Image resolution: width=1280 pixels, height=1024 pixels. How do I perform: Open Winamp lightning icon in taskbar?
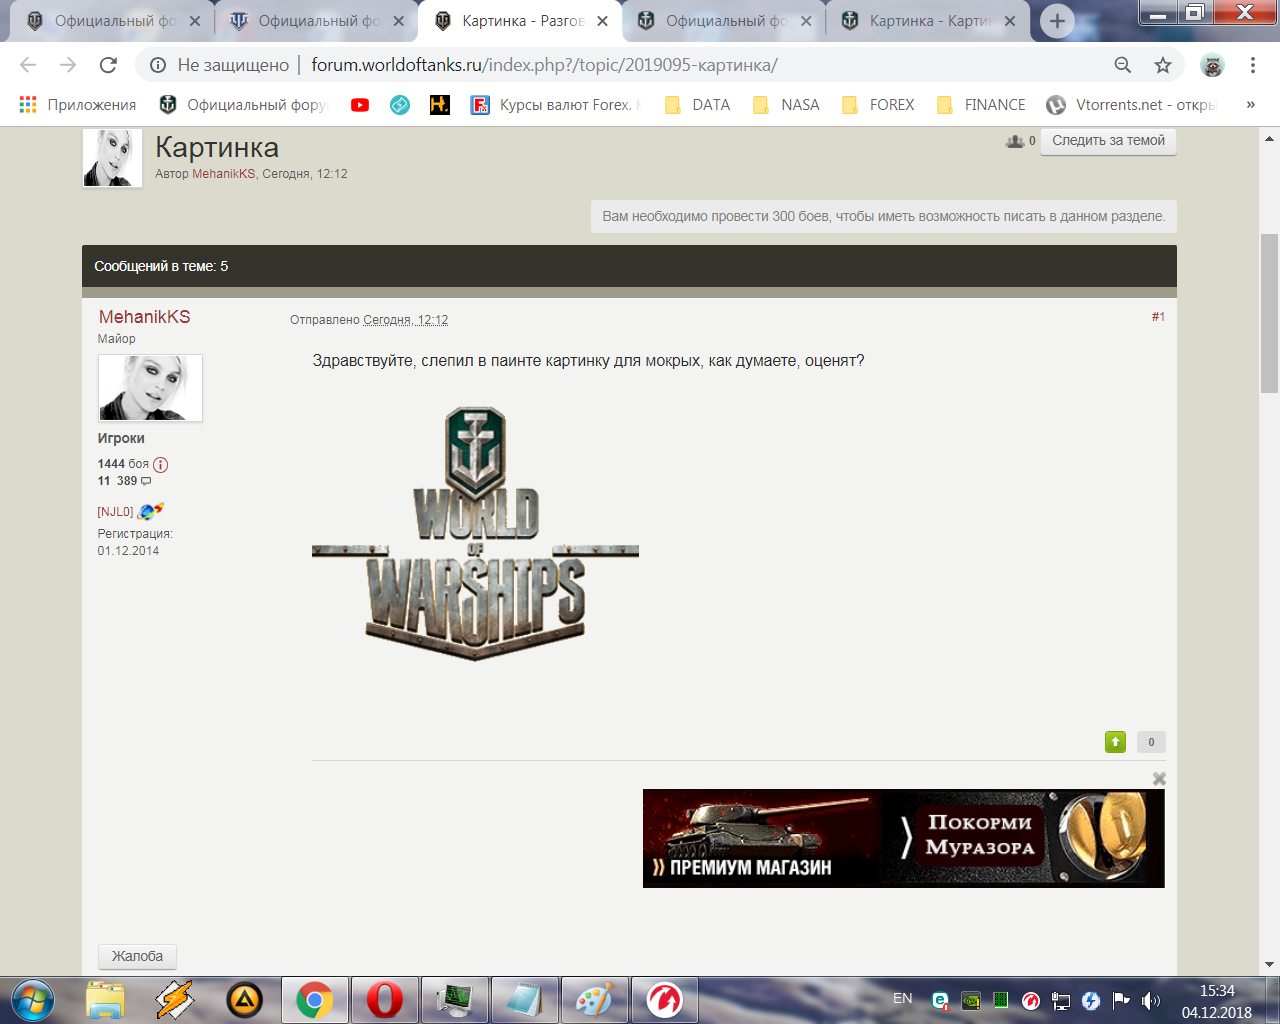174,1000
